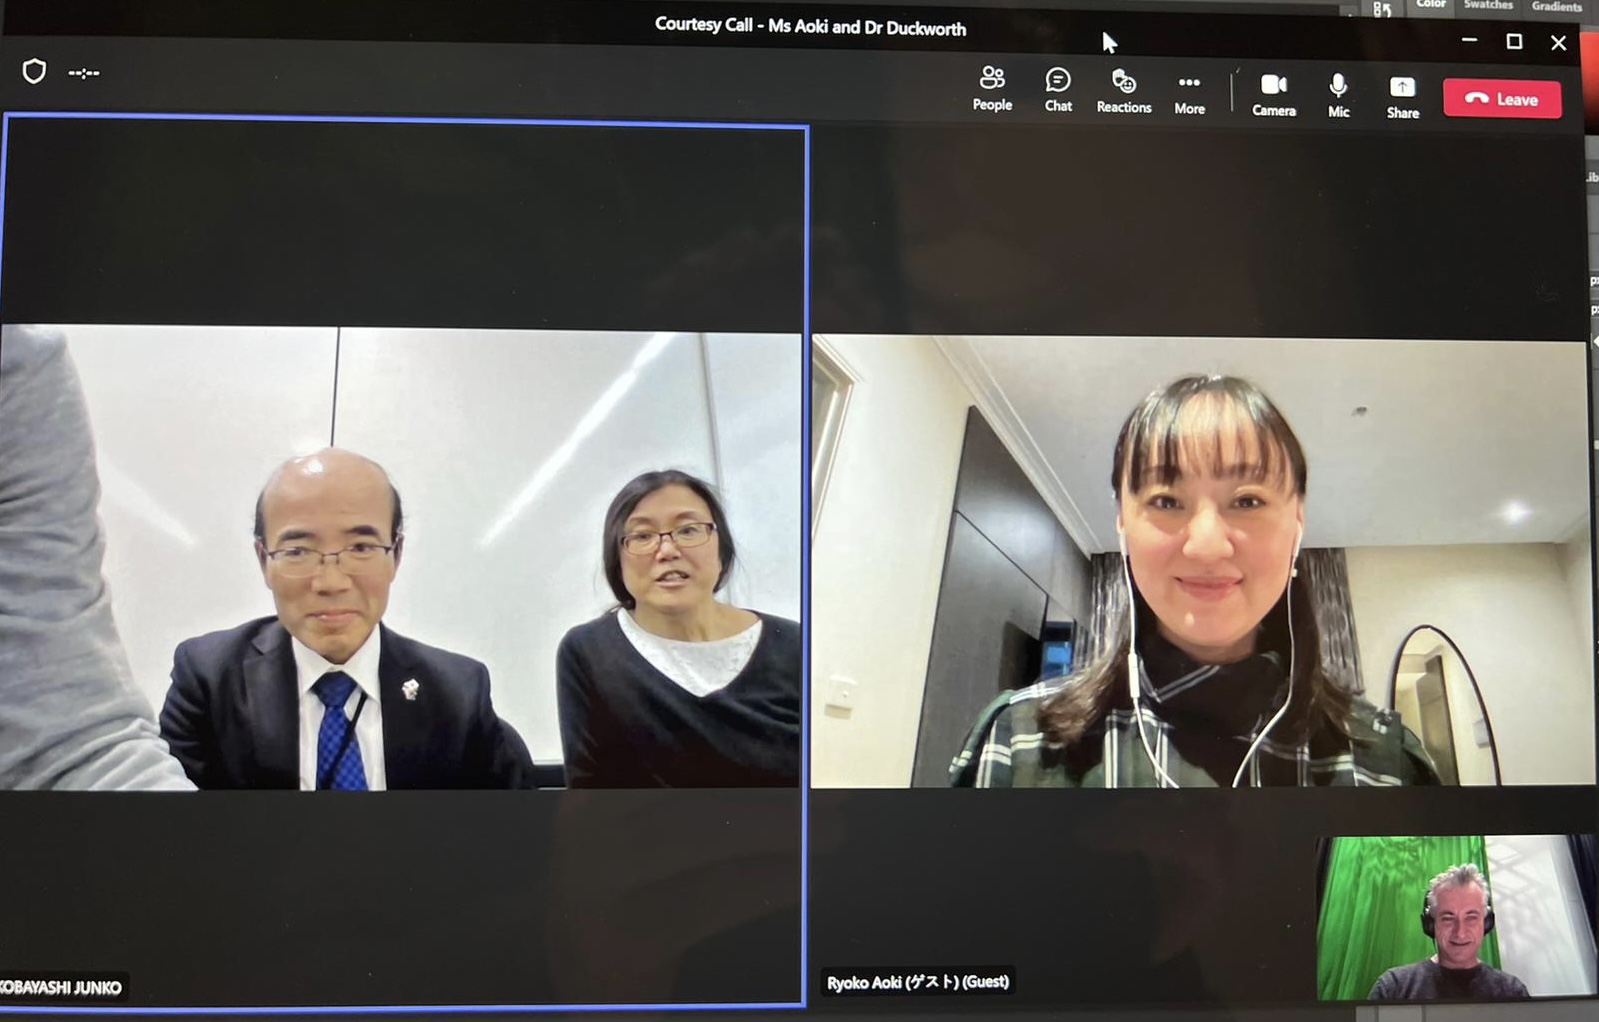Select Ryoko Aoki's video tile

tap(1200, 562)
